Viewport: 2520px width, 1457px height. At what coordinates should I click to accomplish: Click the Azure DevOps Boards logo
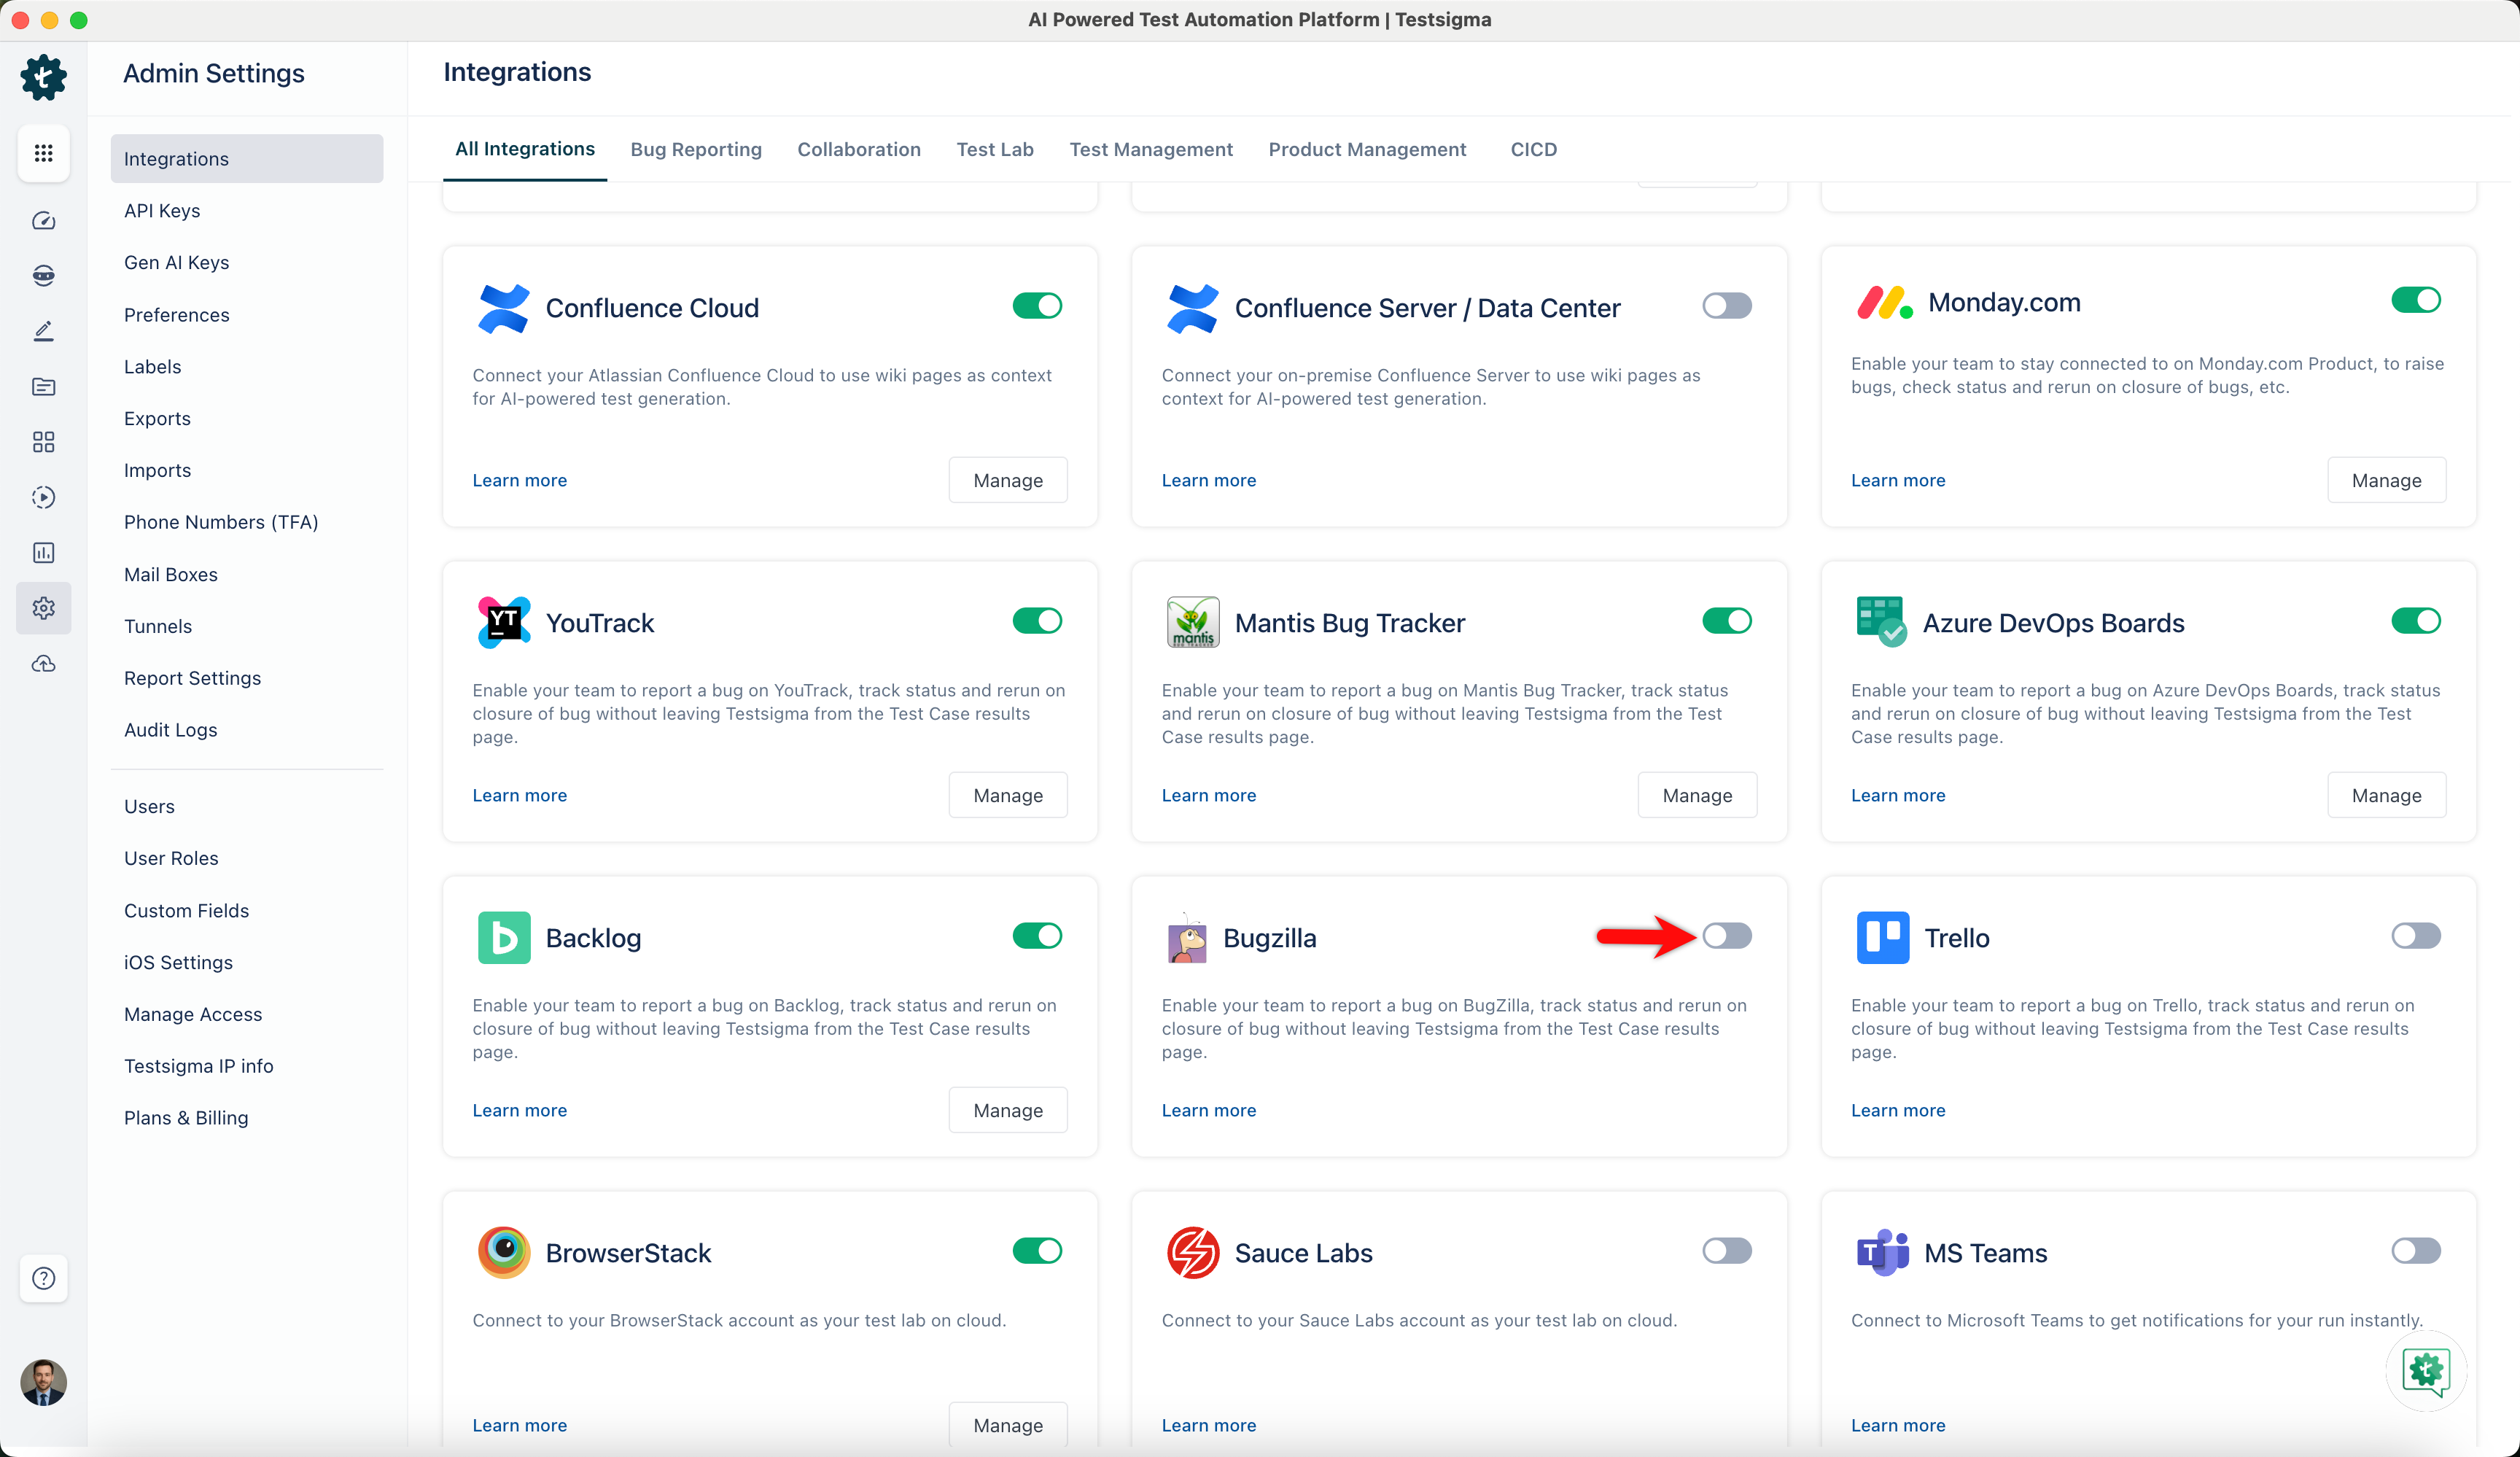coord(1881,623)
